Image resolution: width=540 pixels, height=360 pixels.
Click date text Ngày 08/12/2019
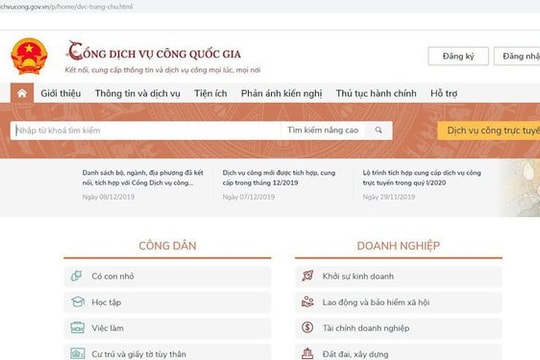click(x=108, y=197)
